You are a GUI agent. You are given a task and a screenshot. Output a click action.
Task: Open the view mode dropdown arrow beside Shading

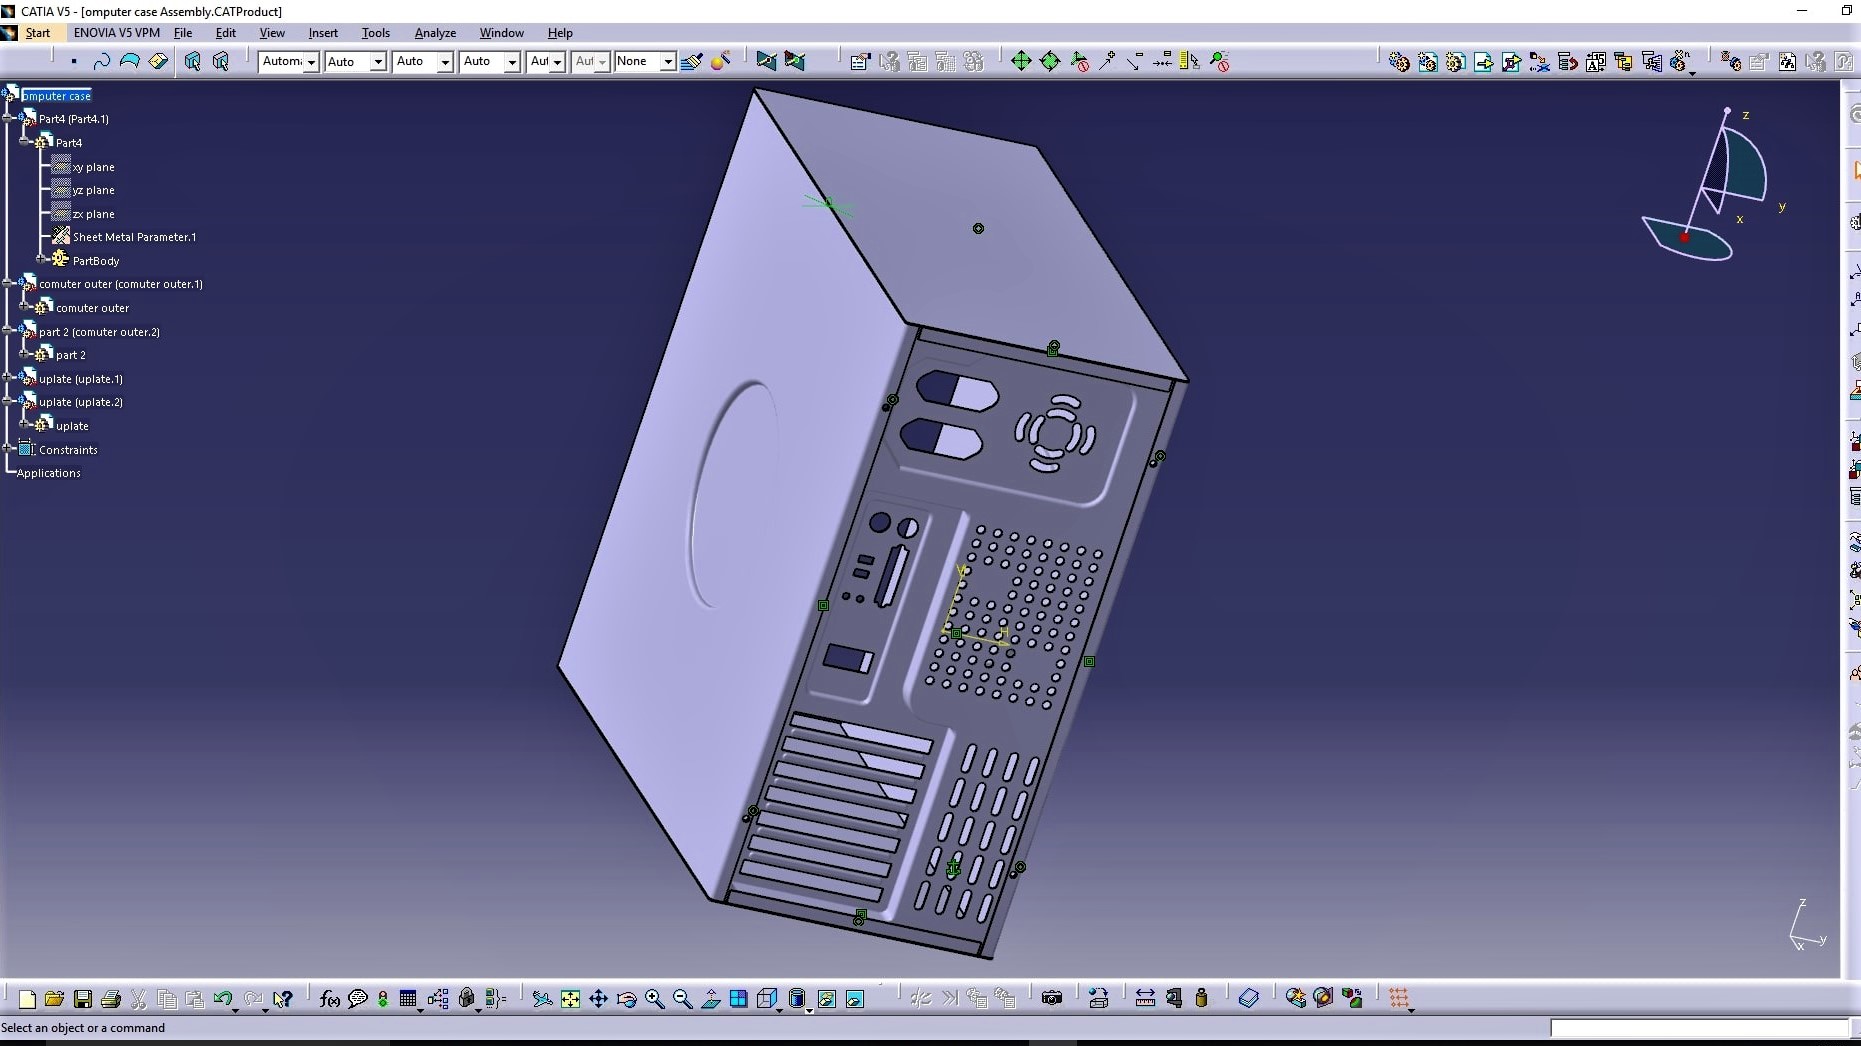(x=809, y=1010)
